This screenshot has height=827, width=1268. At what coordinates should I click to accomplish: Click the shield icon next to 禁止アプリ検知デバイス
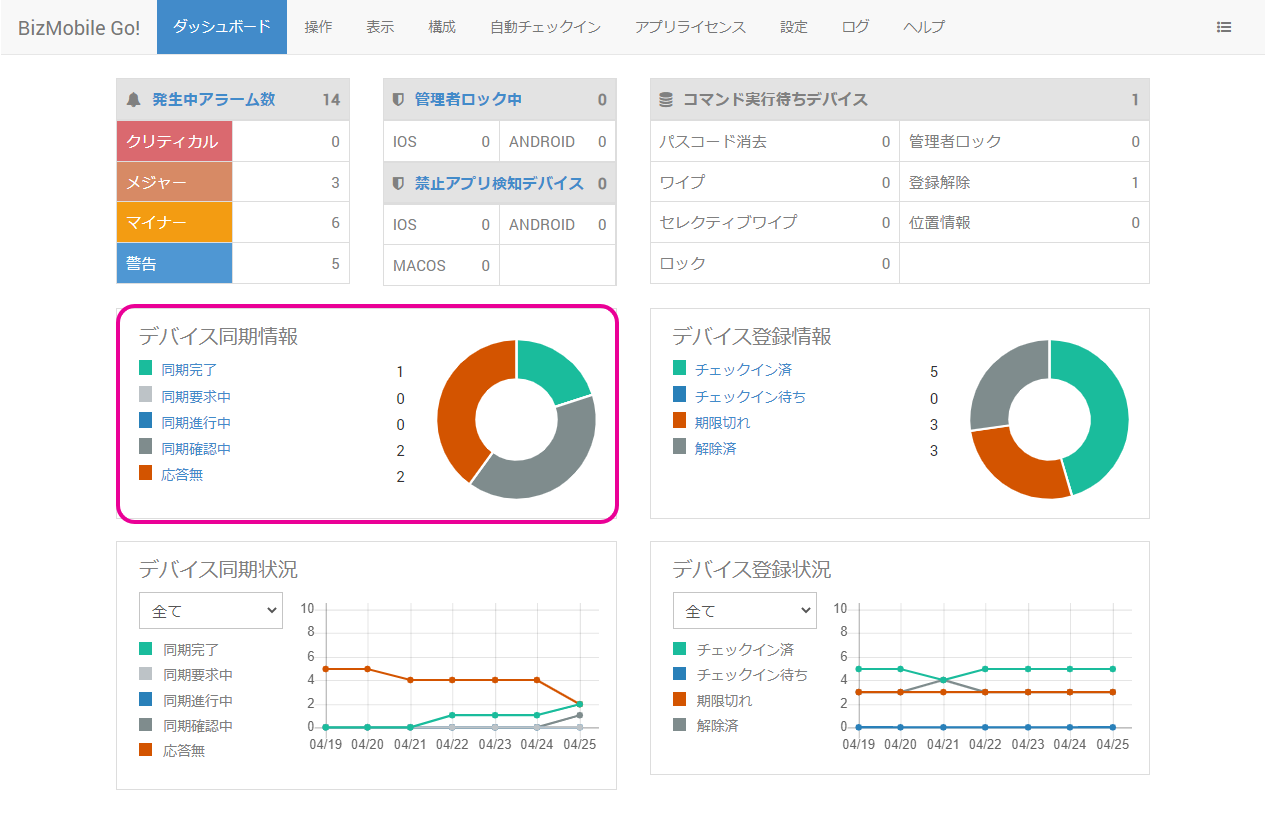(x=398, y=184)
